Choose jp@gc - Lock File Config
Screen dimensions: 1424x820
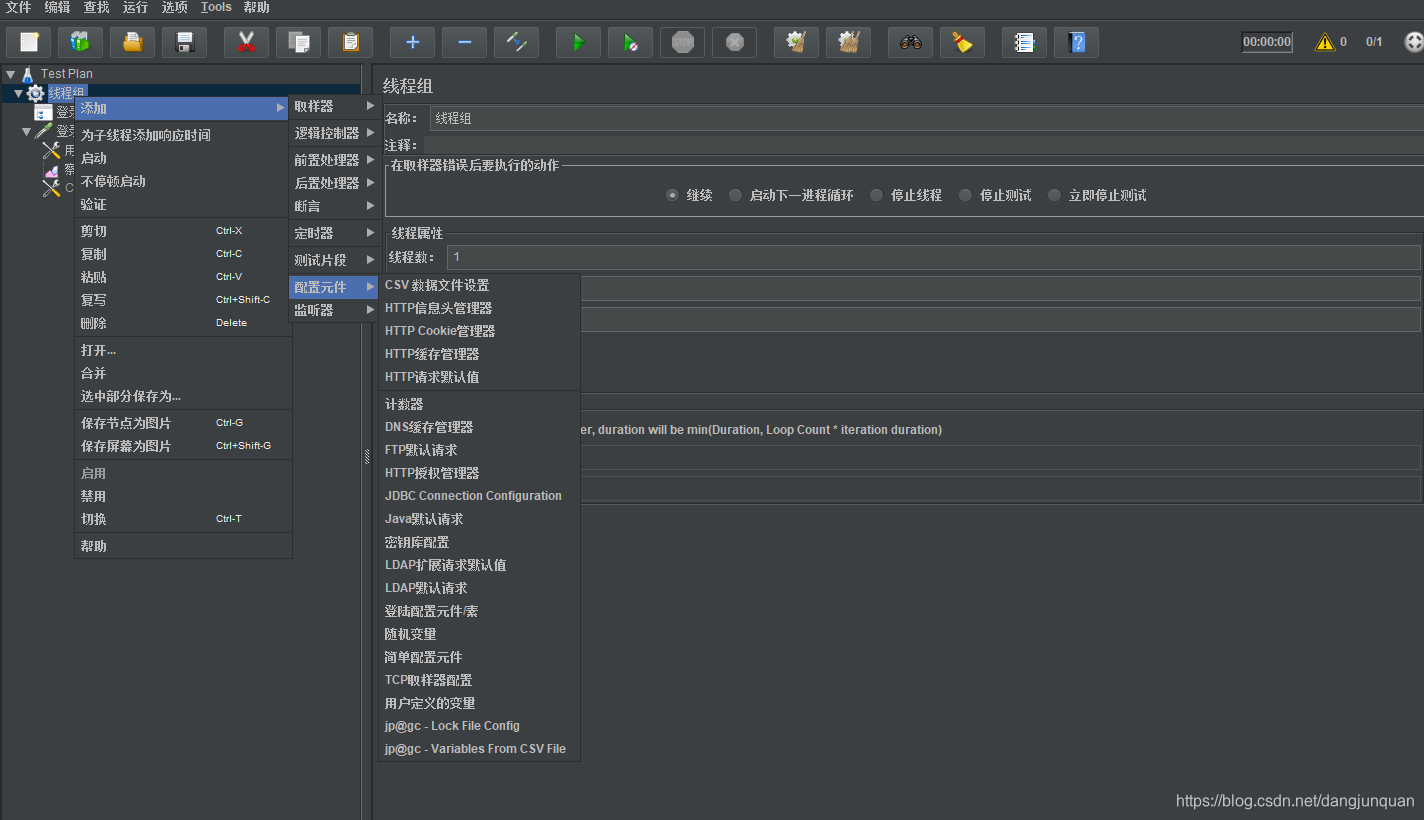(480, 726)
